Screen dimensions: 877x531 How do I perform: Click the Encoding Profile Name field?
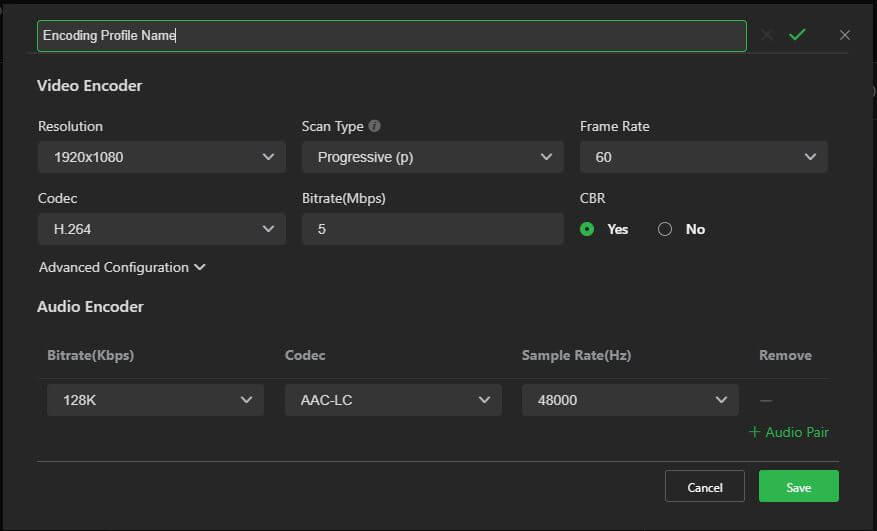391,36
